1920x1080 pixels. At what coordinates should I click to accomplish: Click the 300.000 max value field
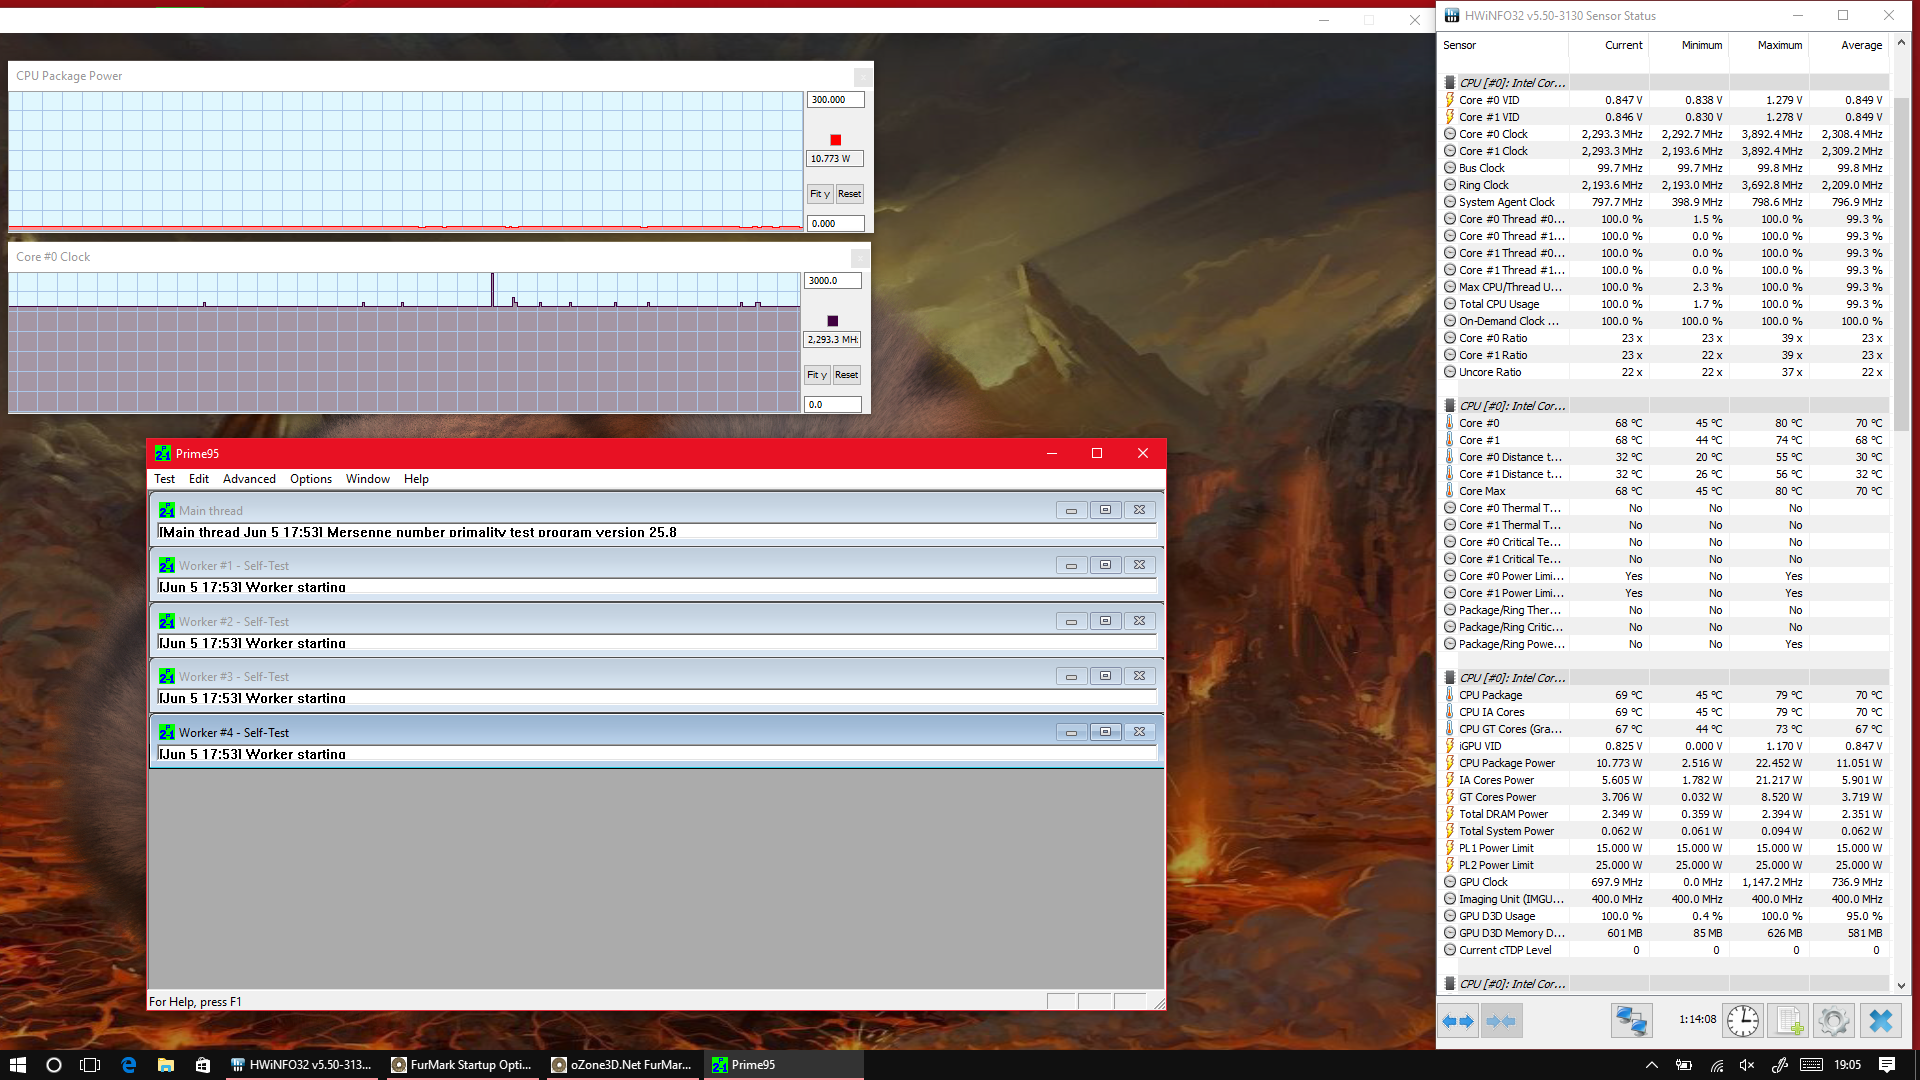coord(834,100)
